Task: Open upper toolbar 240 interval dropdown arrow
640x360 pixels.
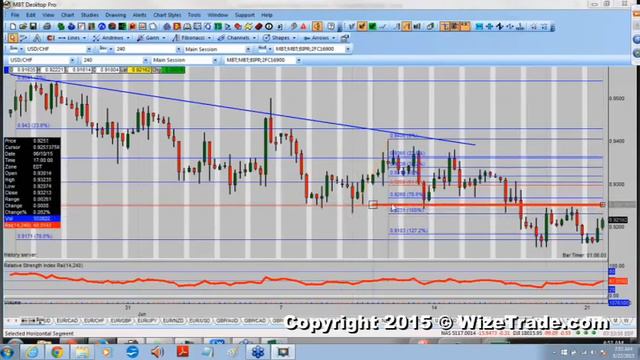Action: click(x=178, y=49)
